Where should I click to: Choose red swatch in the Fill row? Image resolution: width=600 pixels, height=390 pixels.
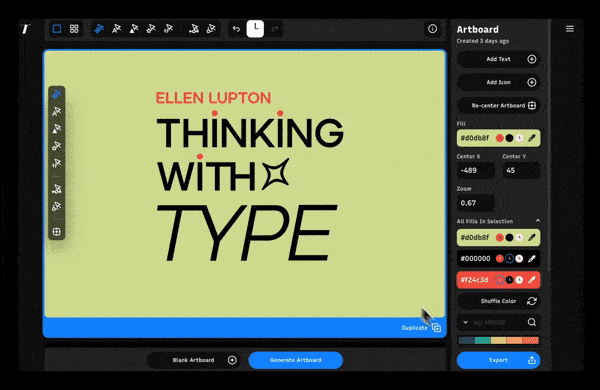click(x=499, y=138)
